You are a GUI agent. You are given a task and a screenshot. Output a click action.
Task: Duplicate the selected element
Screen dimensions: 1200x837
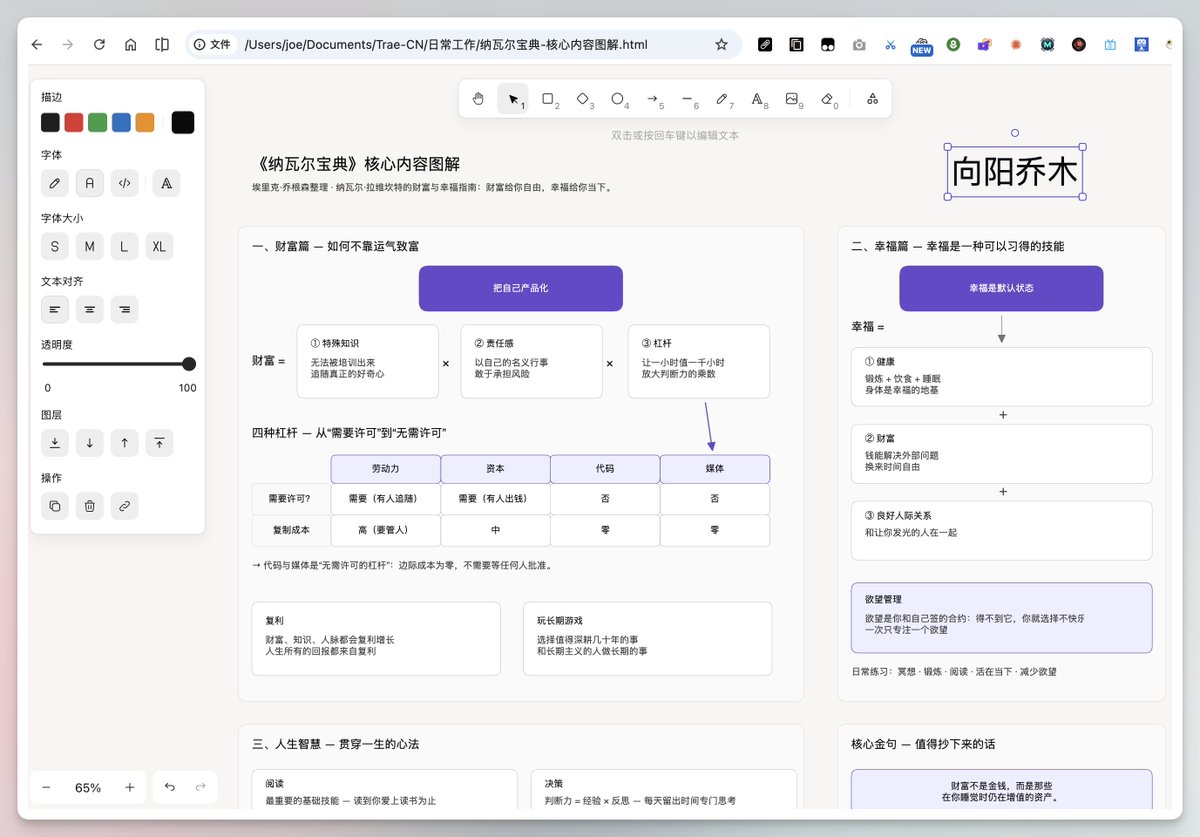tap(55, 506)
